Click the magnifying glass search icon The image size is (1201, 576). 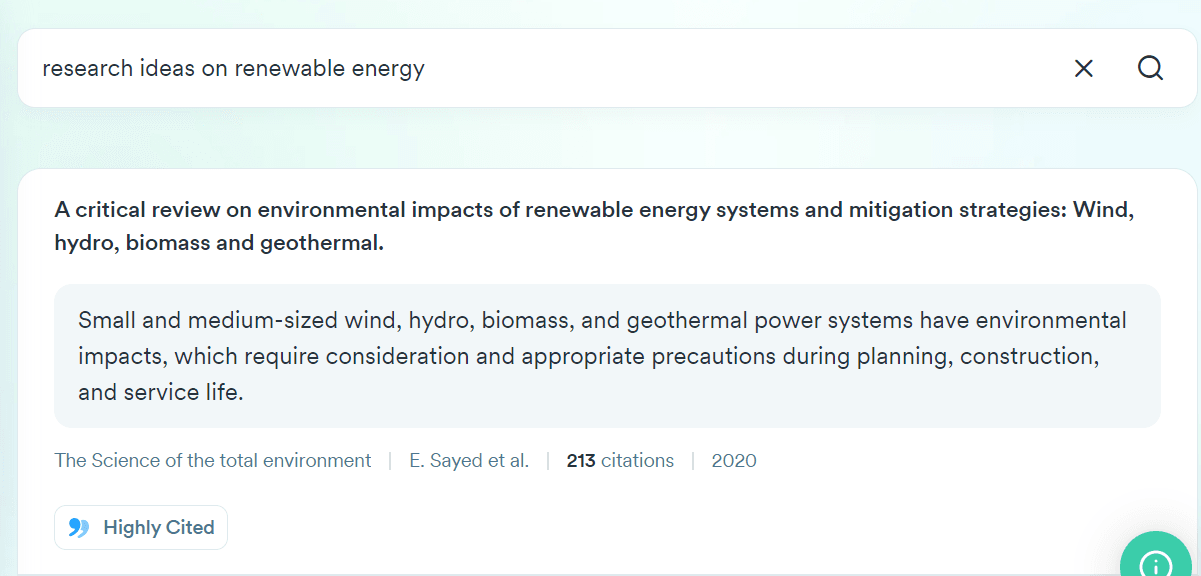point(1150,68)
